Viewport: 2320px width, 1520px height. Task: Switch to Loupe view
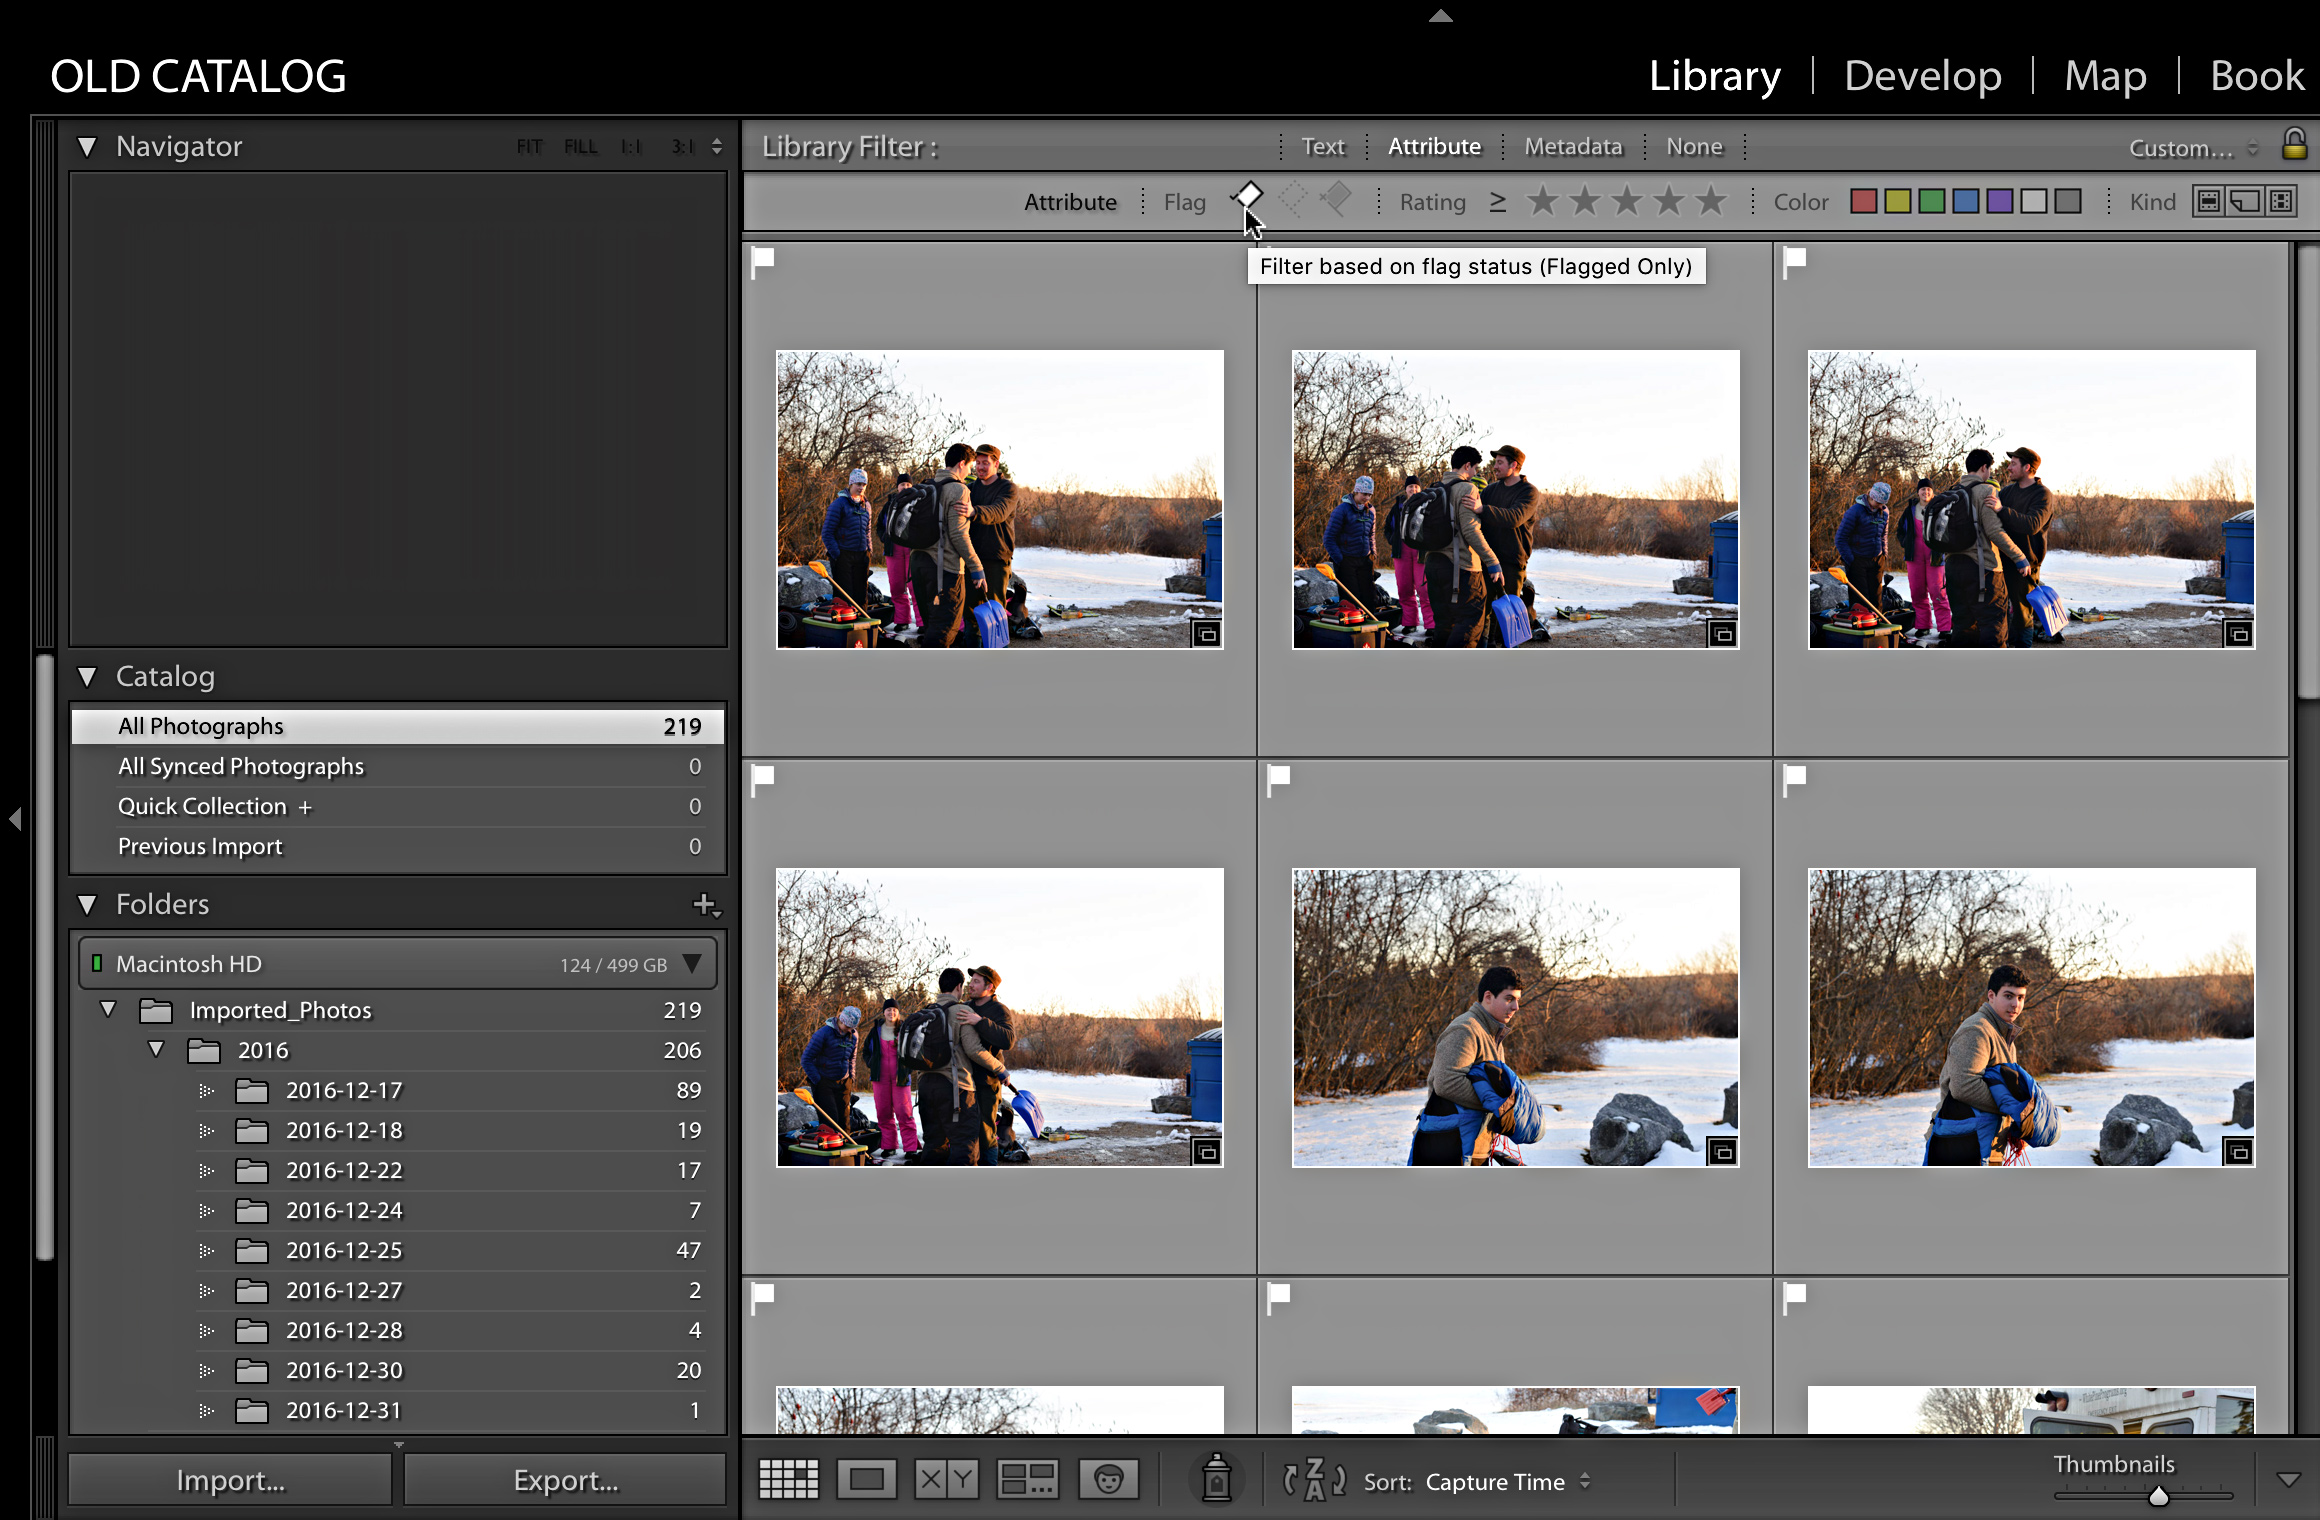(867, 1479)
